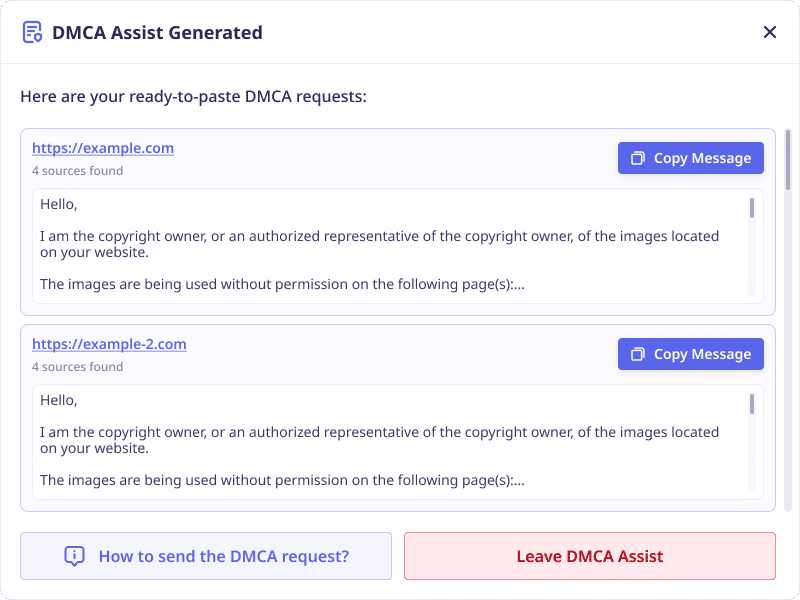Click inside the second DMCA message text

click(390, 442)
